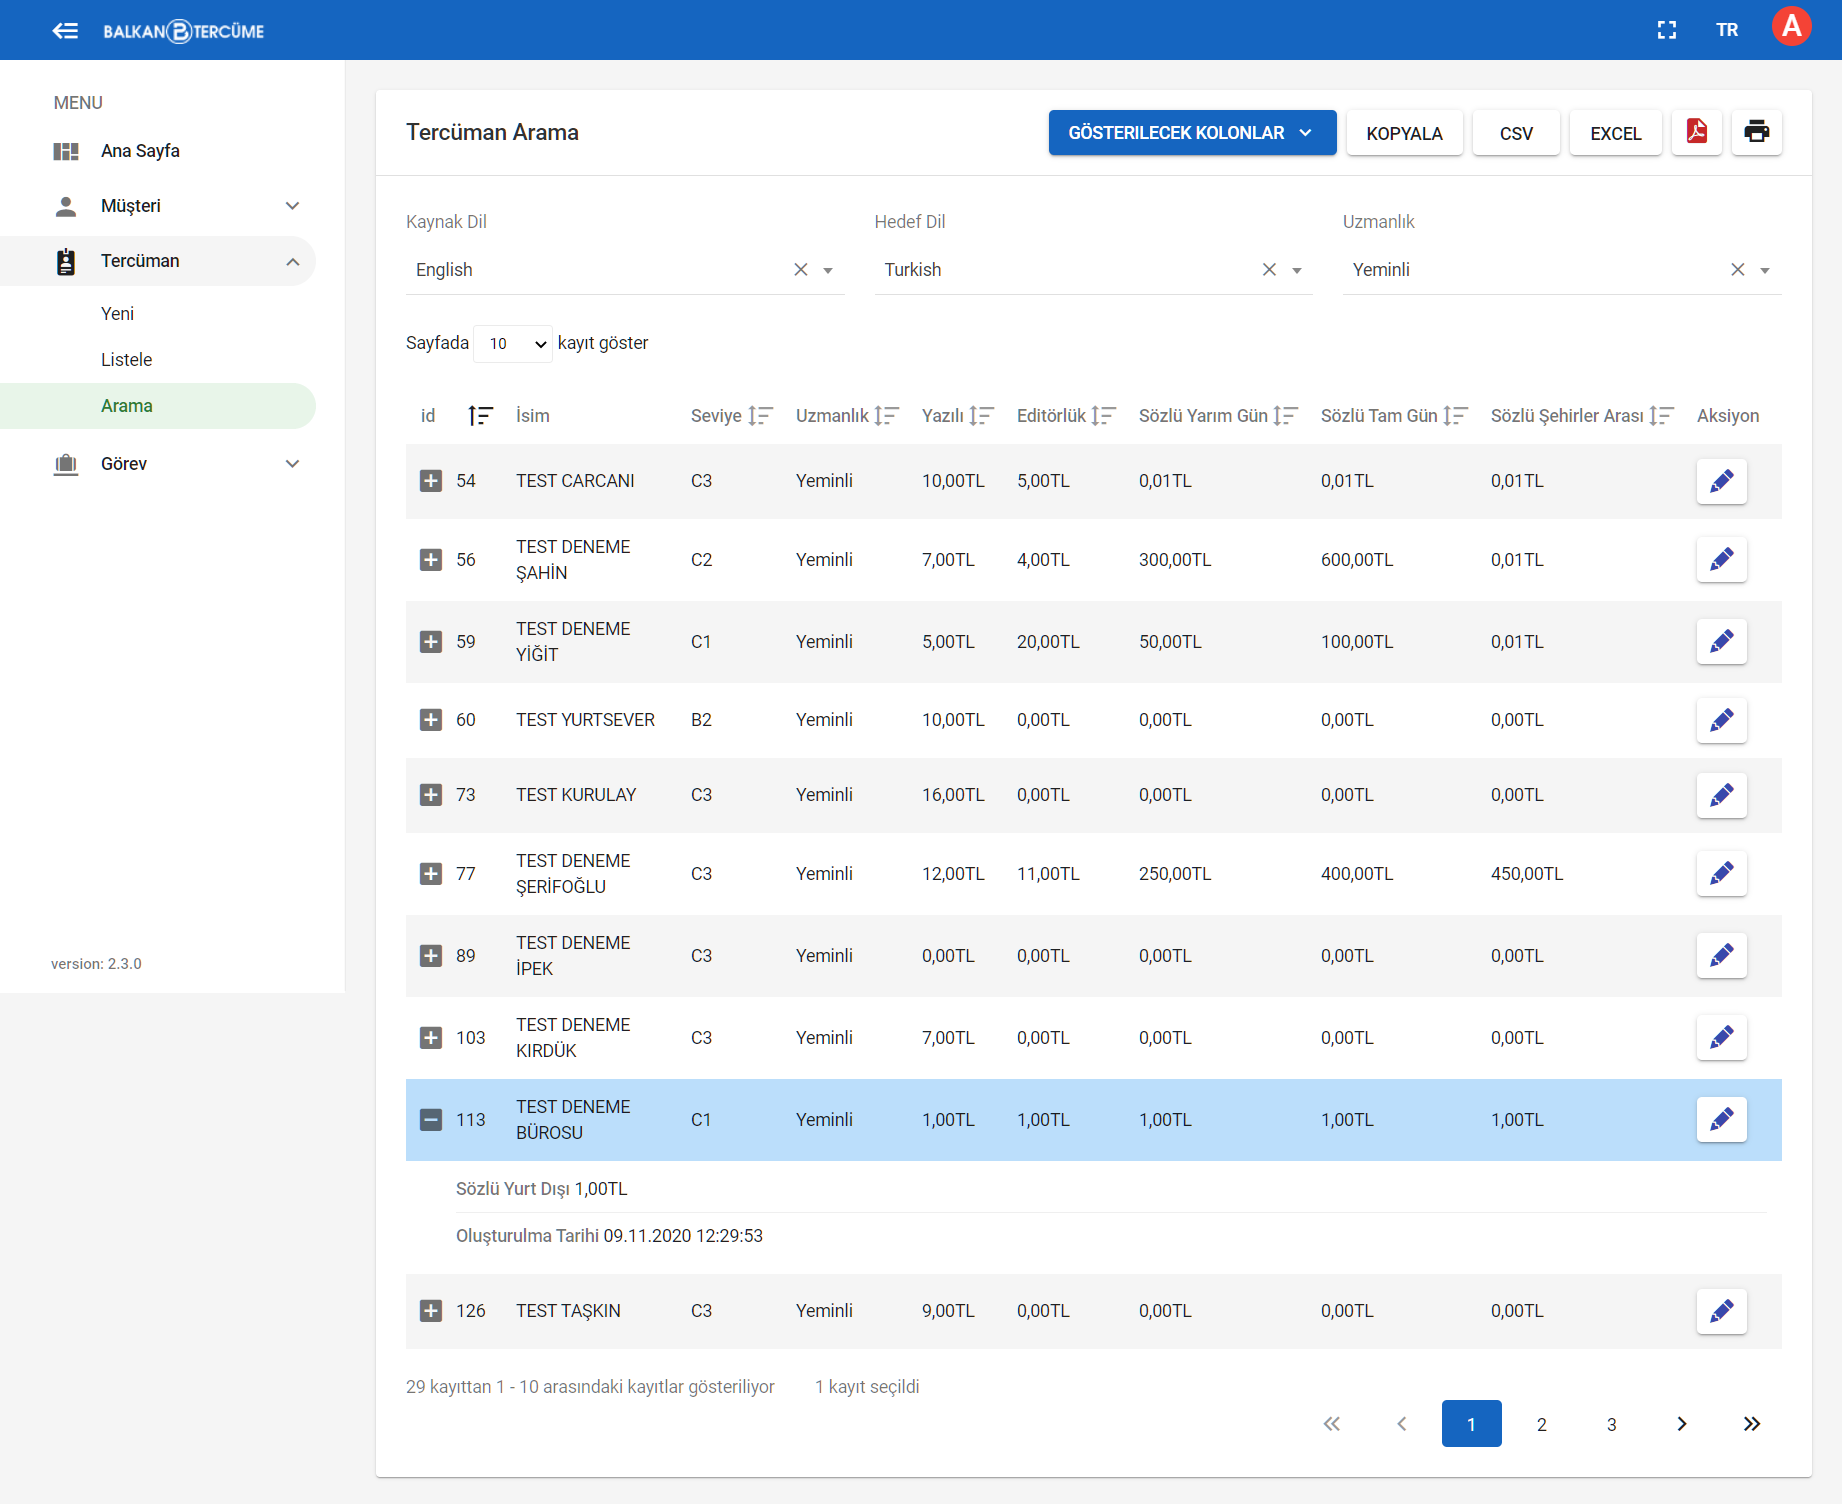This screenshot has height=1504, width=1842.
Task: Click the print icon button
Action: point(1756,132)
